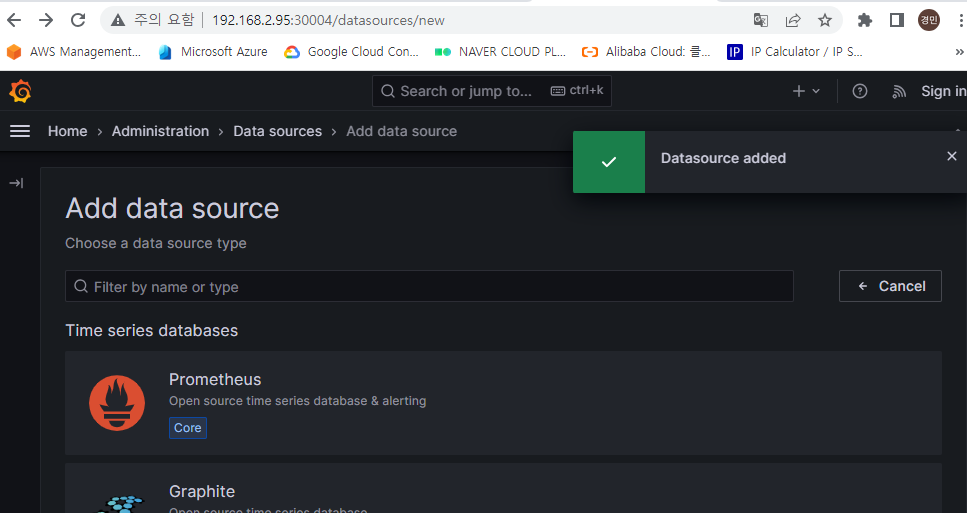Click the Time series databases heading
The width and height of the screenshot is (967, 513).
pos(152,330)
